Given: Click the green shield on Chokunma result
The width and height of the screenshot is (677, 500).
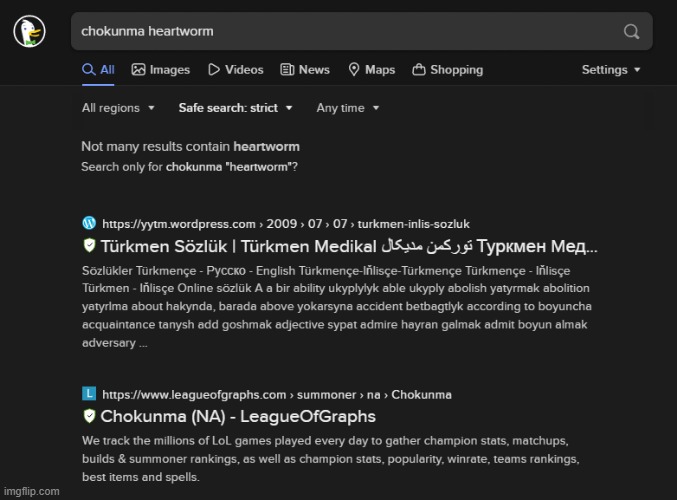Looking at the screenshot, I should [89, 416].
